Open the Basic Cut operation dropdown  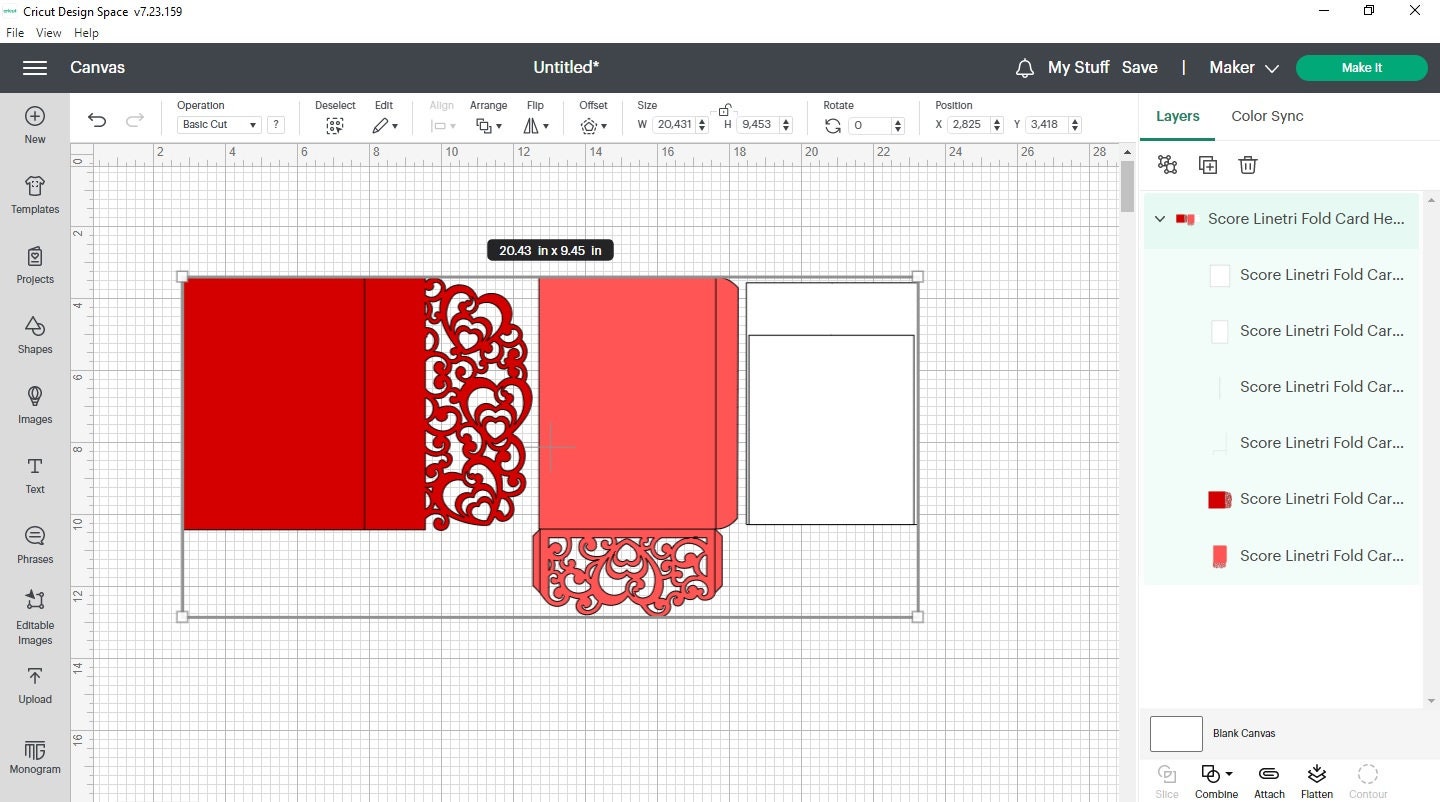click(218, 124)
